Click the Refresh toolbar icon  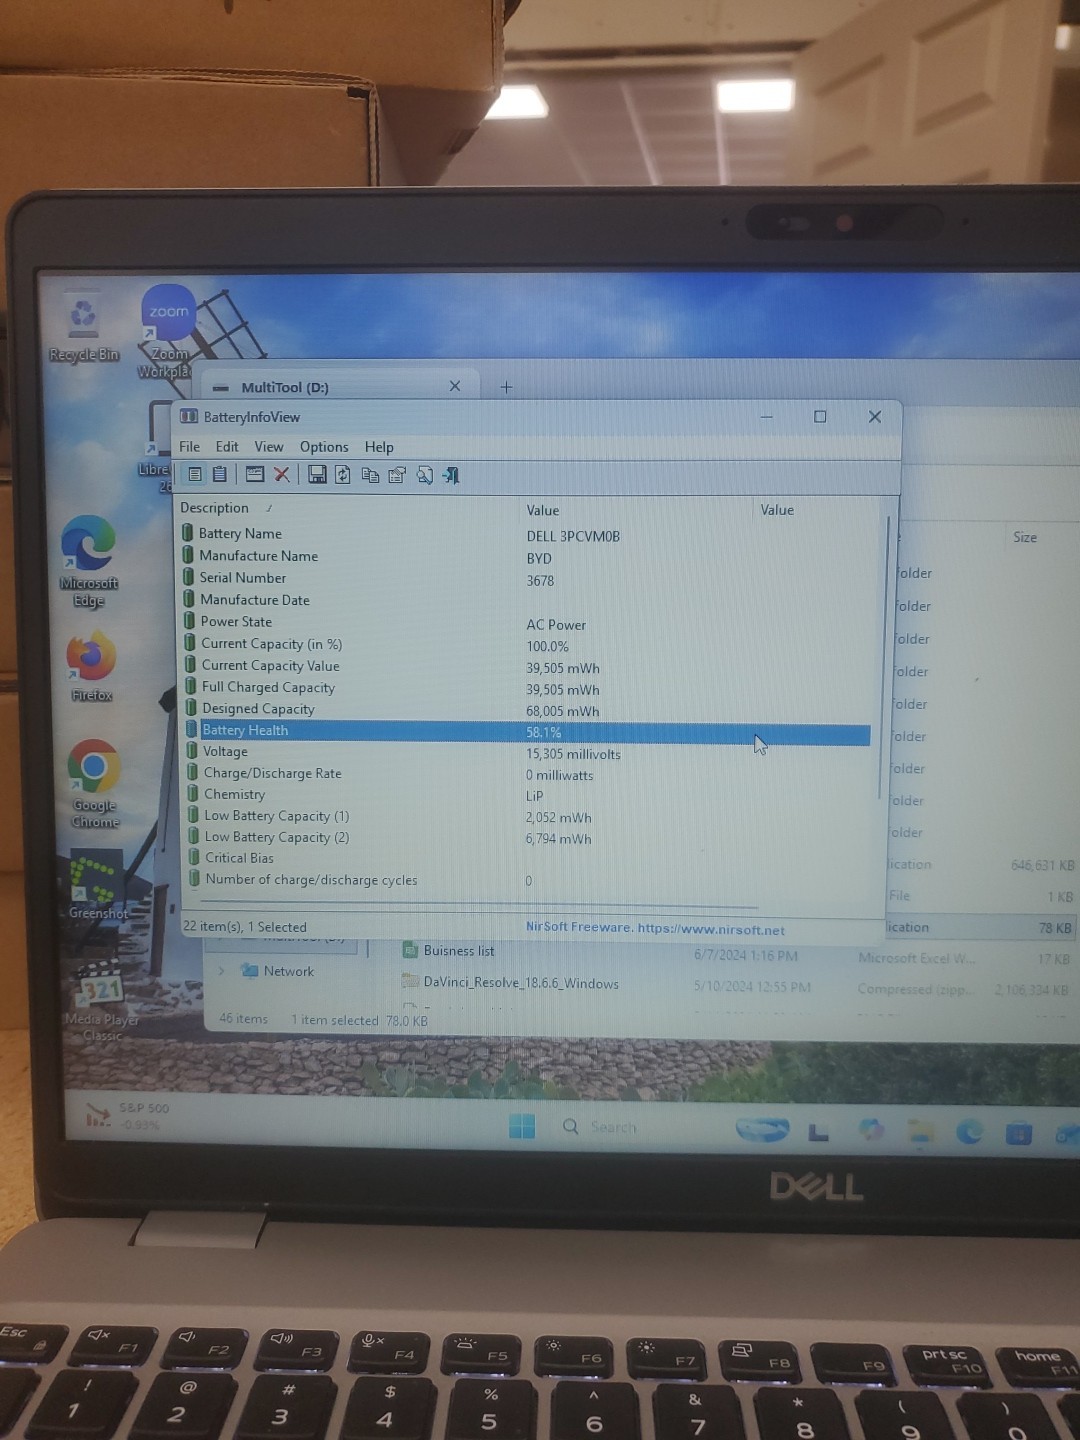tap(343, 475)
